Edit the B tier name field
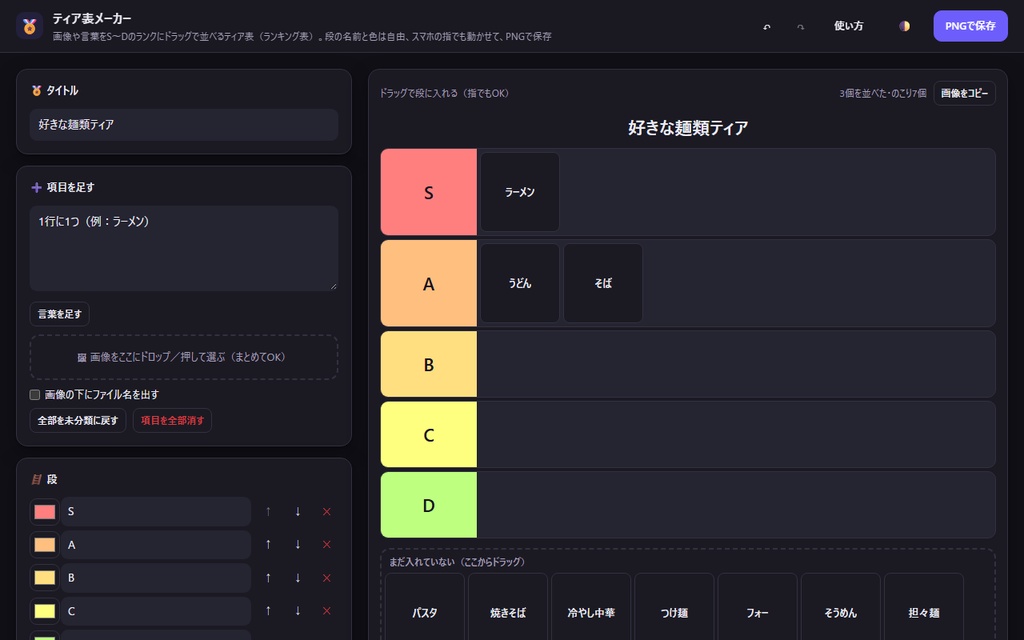The width and height of the screenshot is (1024, 640). [x=156, y=578]
